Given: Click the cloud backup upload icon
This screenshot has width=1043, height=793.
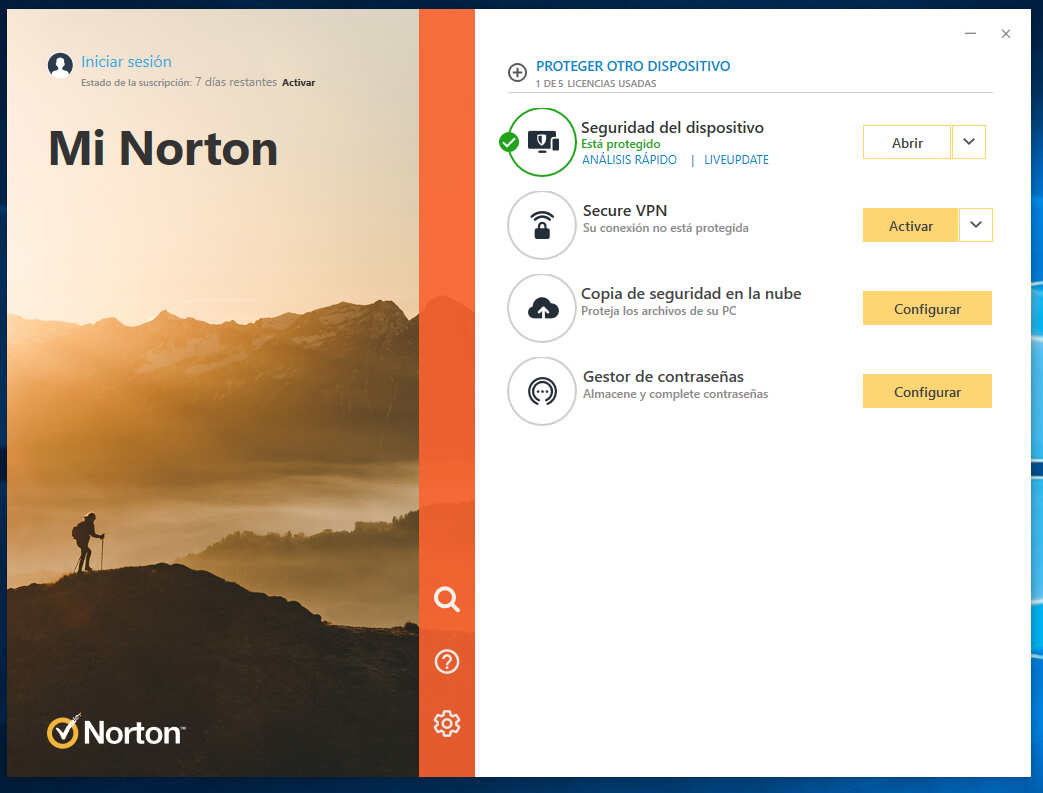Looking at the screenshot, I should tap(543, 309).
